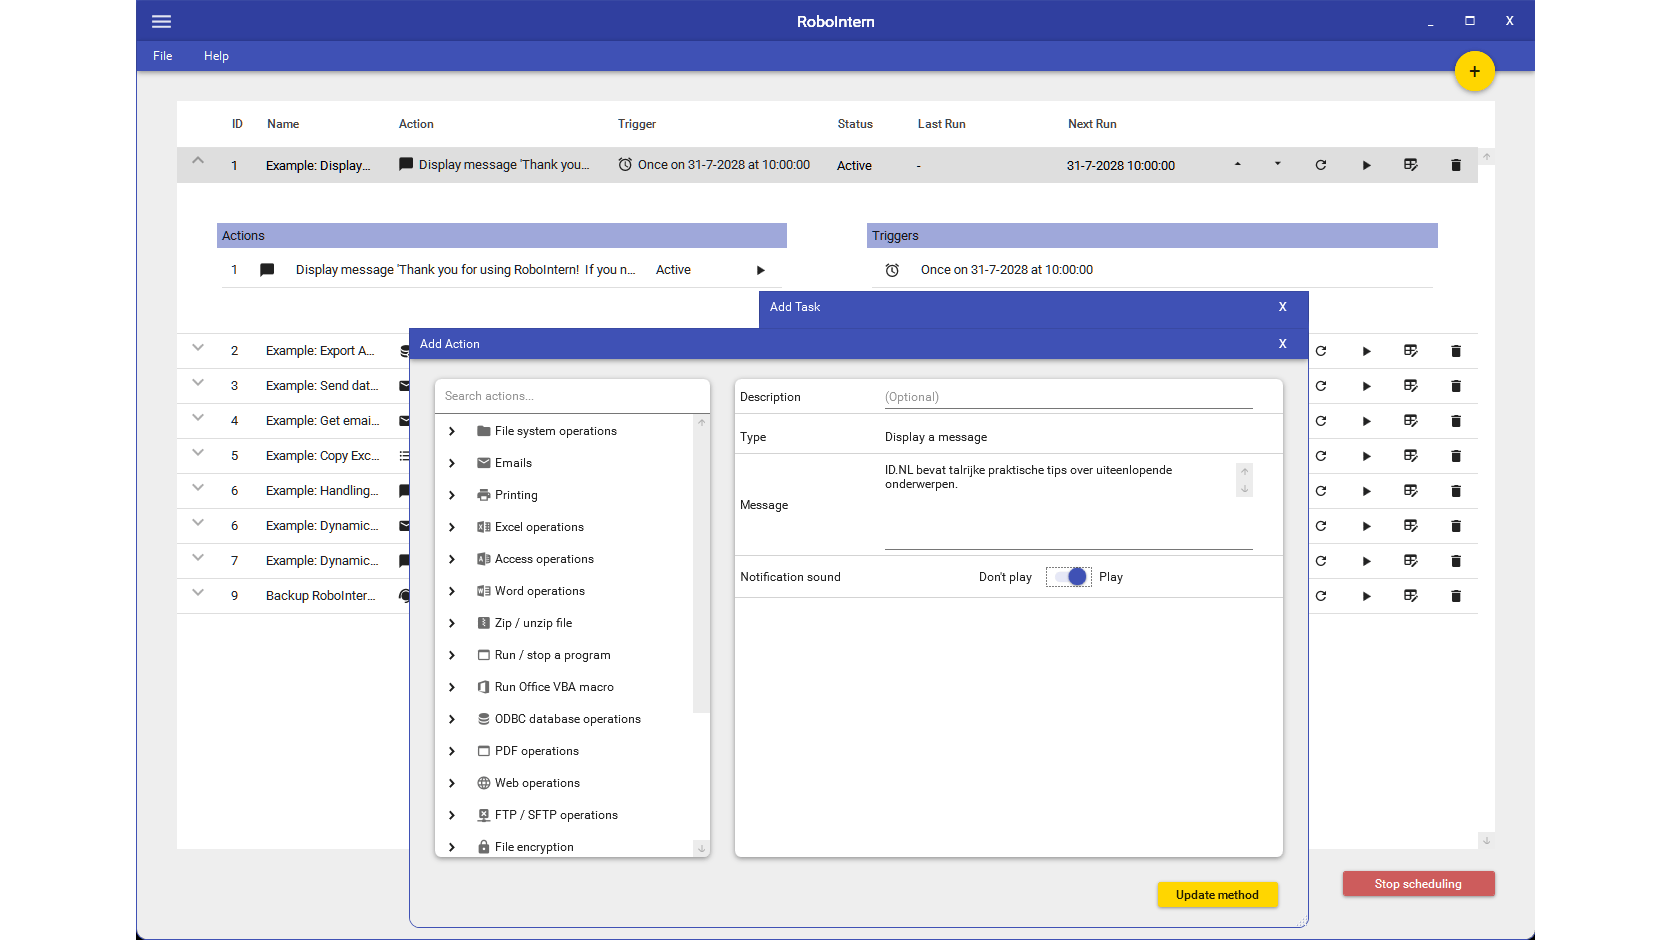This screenshot has width=1671, height=940.
Task: Open the hamburger menu icon
Action: pyautogui.click(x=161, y=22)
